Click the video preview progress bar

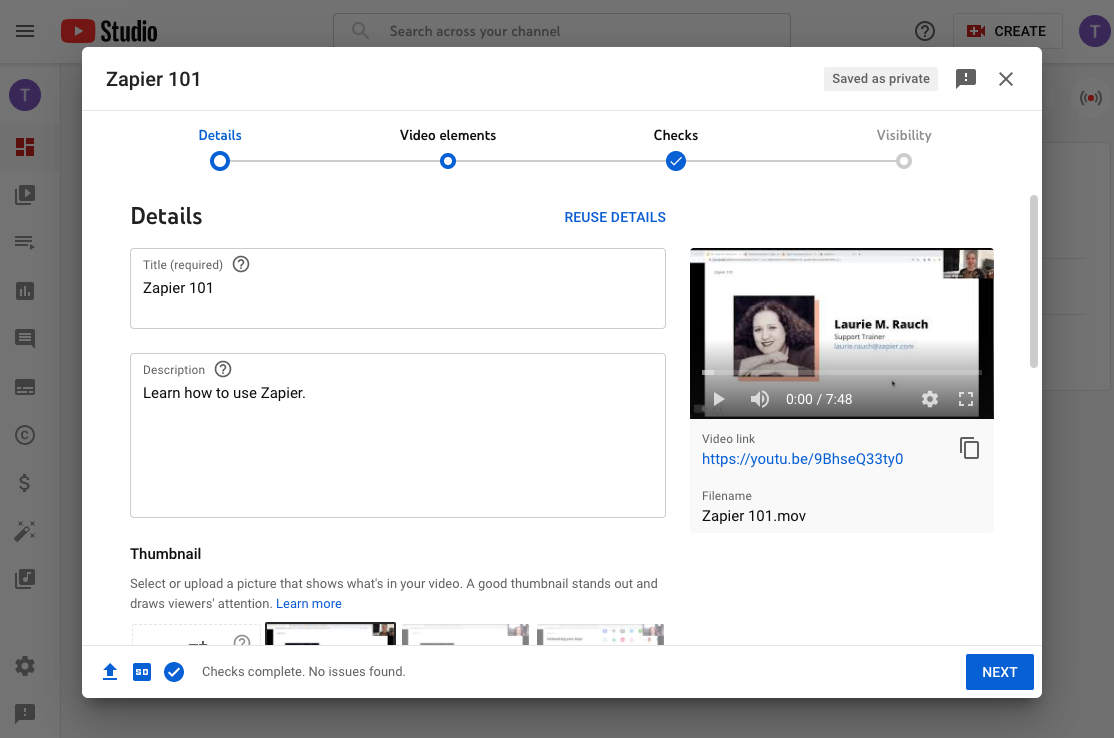pos(841,372)
